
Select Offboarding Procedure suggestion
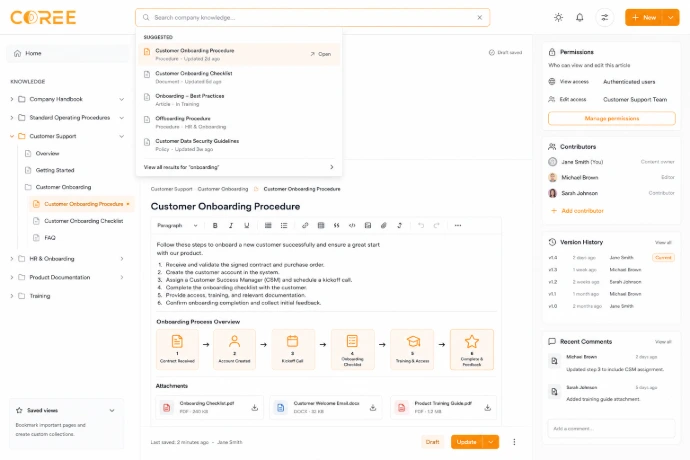coord(239,122)
